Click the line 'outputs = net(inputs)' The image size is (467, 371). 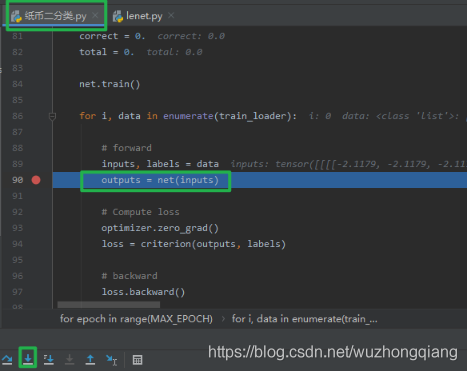coord(160,180)
